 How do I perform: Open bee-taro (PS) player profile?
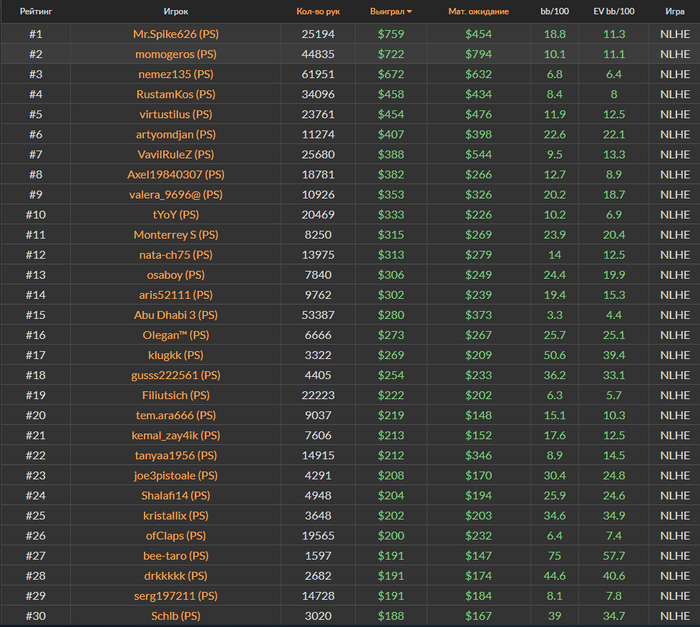tap(176, 555)
